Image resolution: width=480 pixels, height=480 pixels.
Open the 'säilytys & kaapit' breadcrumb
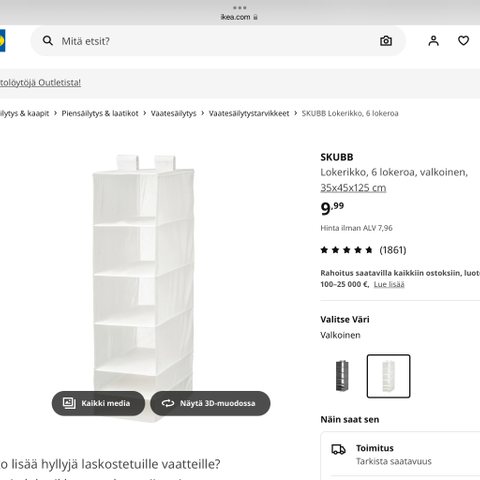pos(24,113)
